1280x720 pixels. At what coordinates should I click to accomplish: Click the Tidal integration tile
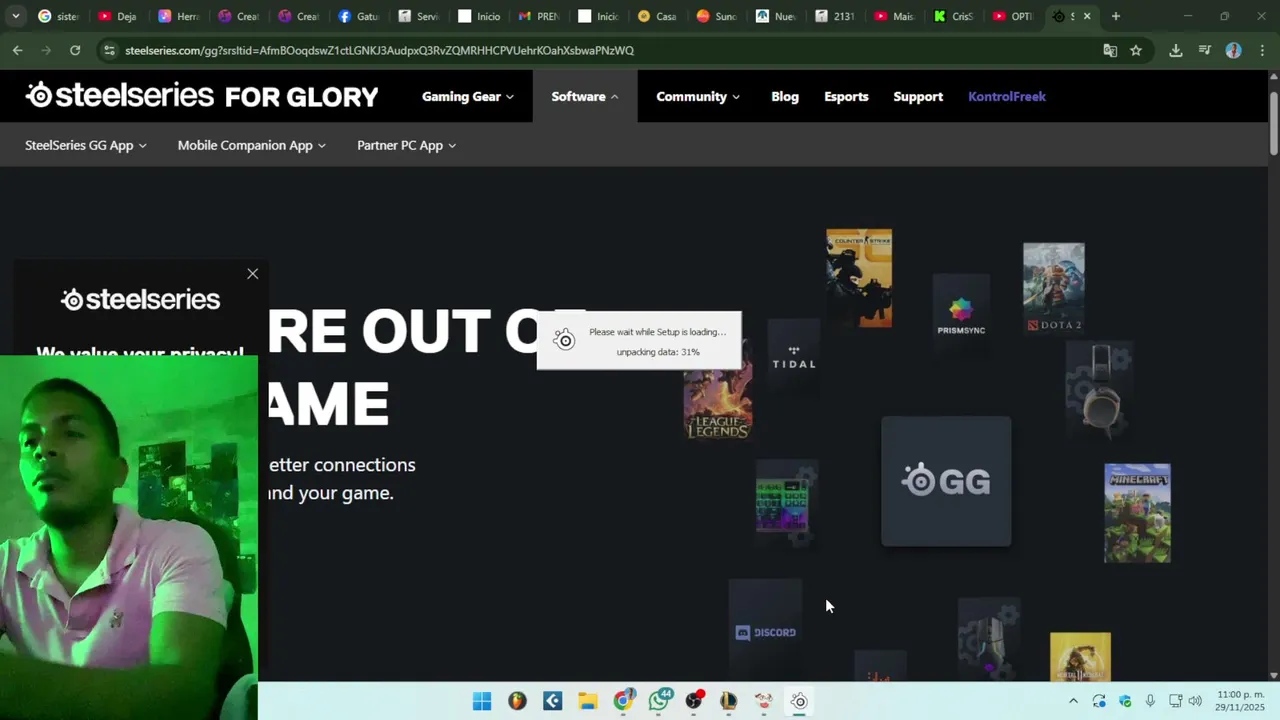pyautogui.click(x=794, y=357)
